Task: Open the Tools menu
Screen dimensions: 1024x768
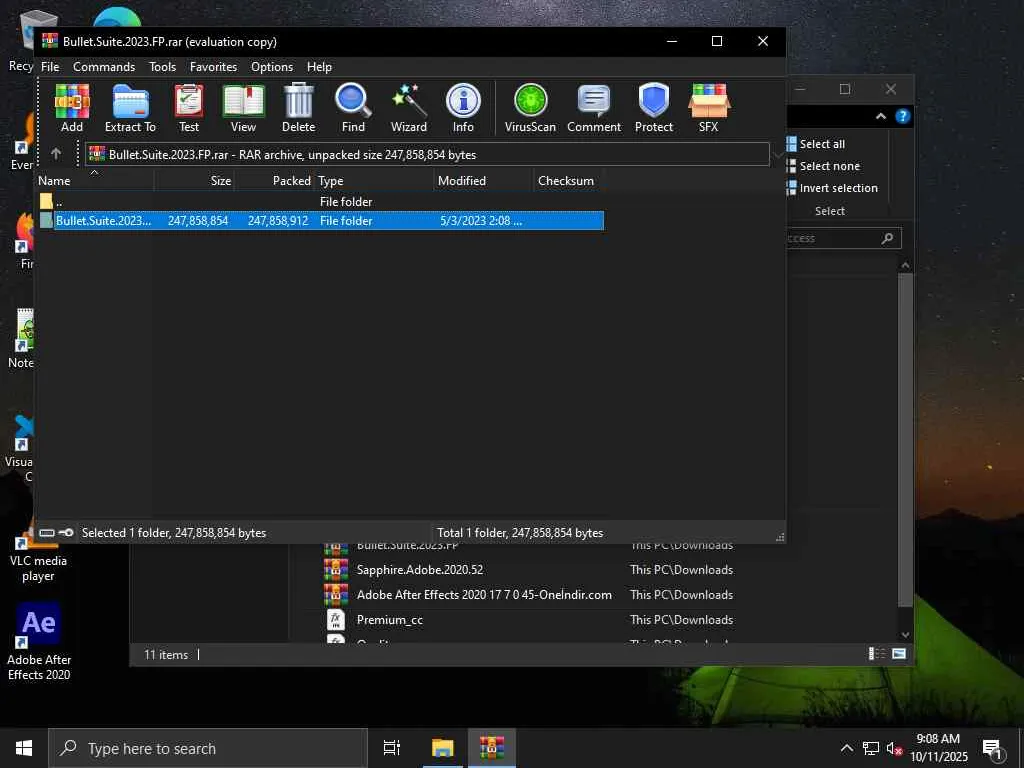Action: click(162, 67)
